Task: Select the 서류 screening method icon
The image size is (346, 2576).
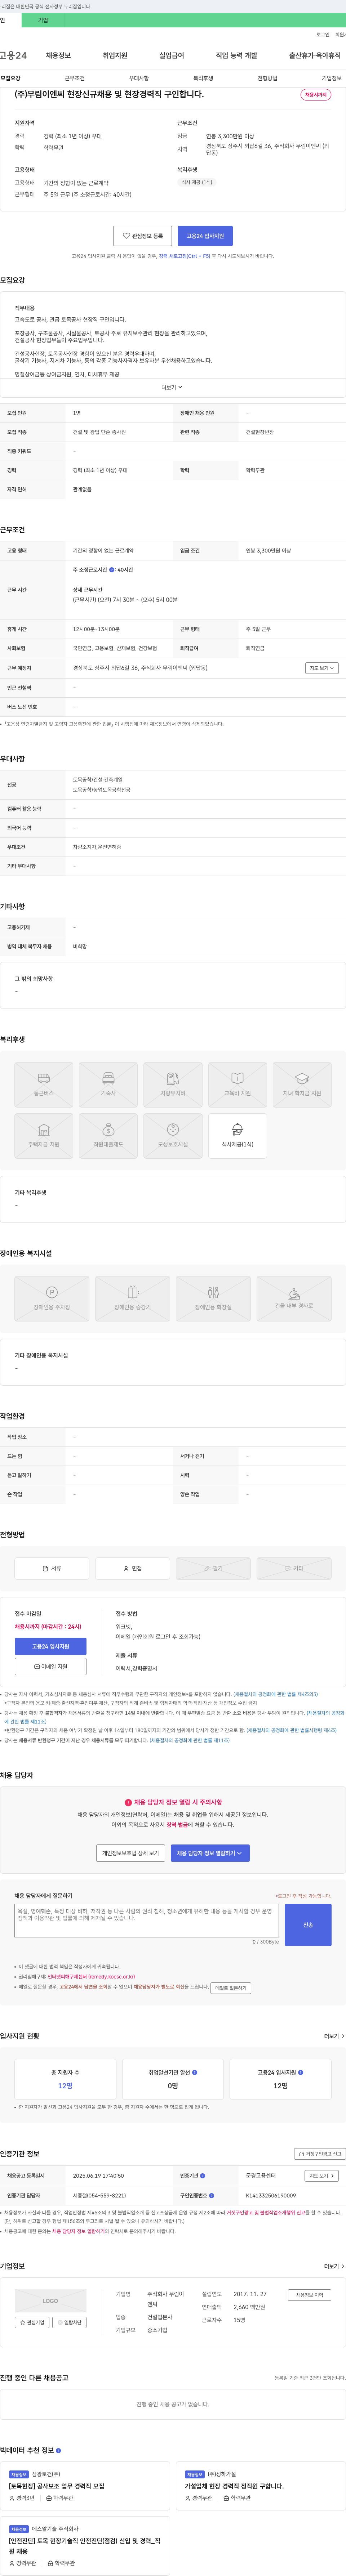Action: [52, 1568]
